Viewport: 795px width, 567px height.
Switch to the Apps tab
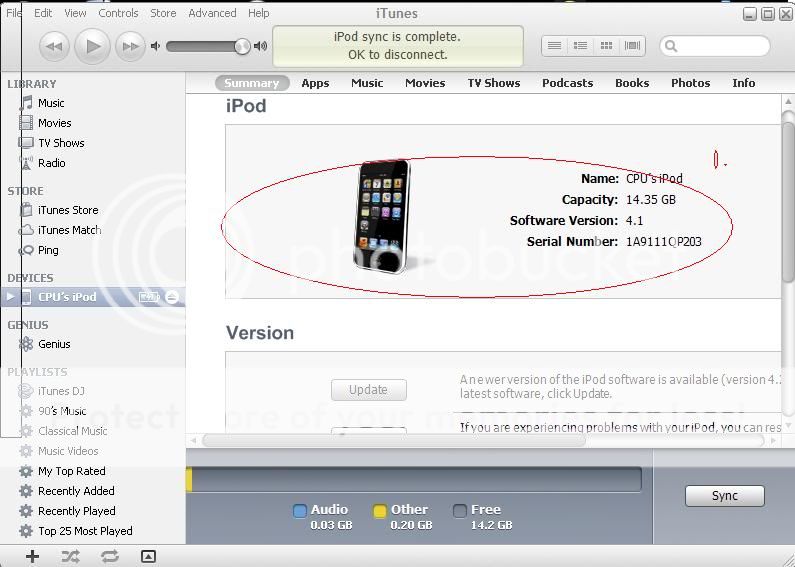click(x=315, y=83)
